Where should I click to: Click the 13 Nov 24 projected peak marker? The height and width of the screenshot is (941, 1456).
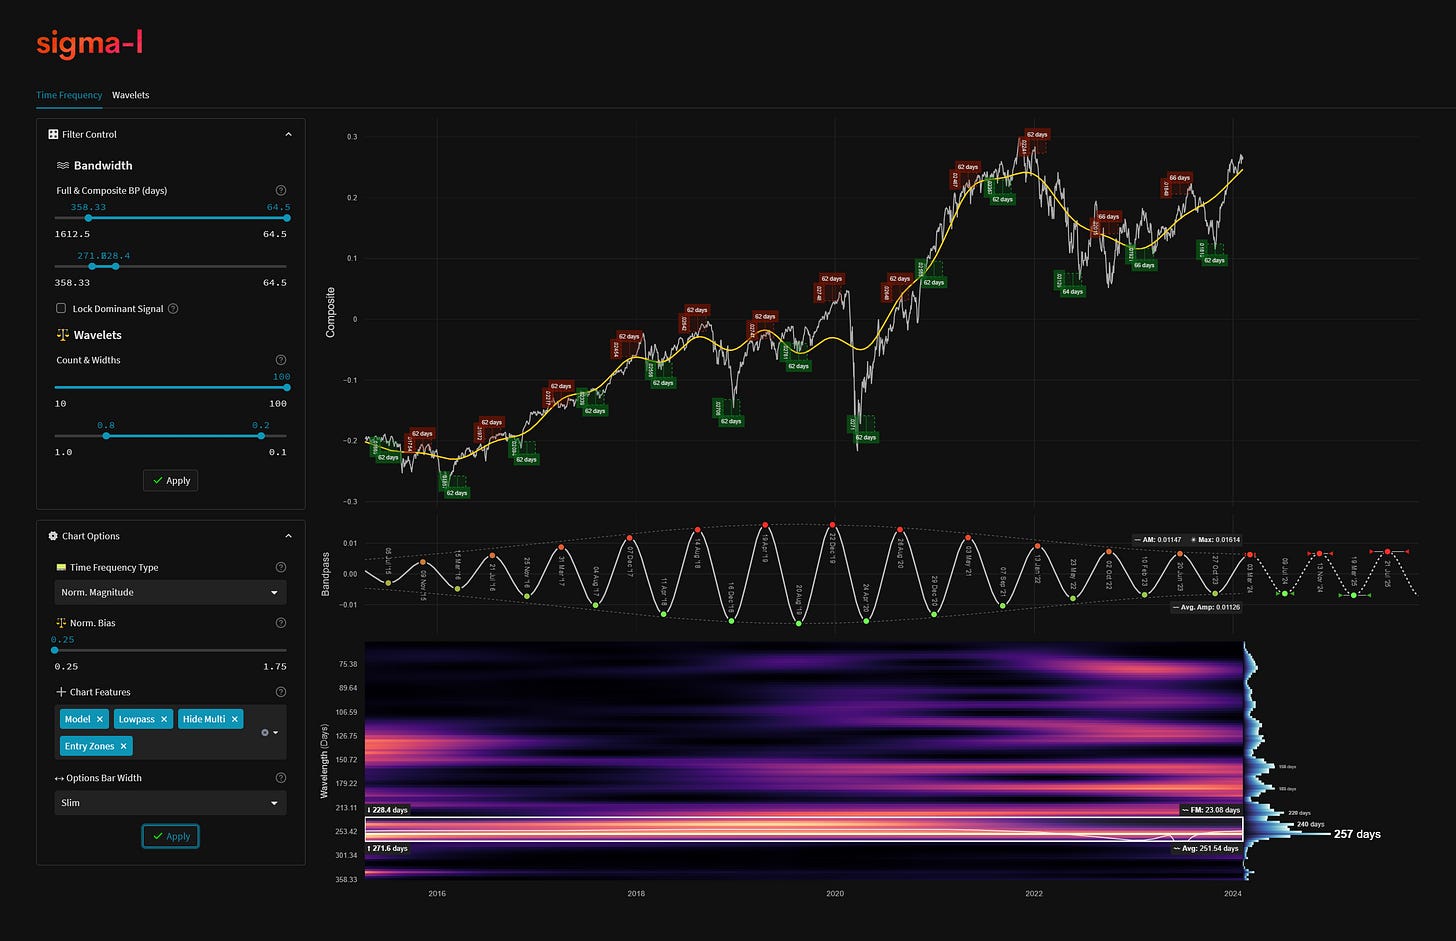[1319, 553]
